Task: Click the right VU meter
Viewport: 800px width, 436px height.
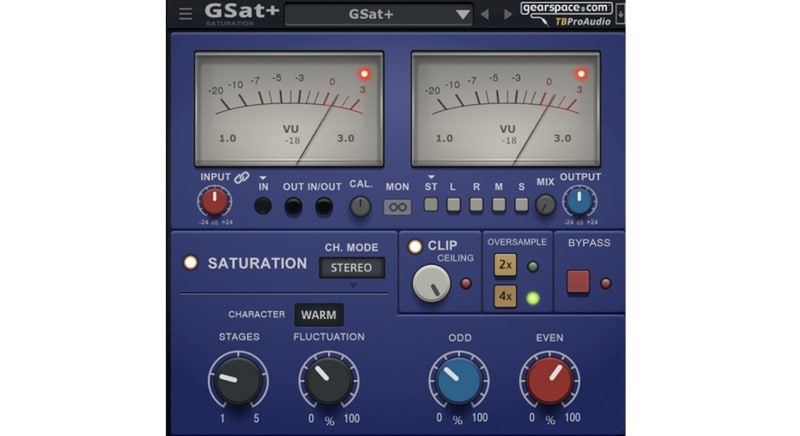Action: (x=506, y=109)
